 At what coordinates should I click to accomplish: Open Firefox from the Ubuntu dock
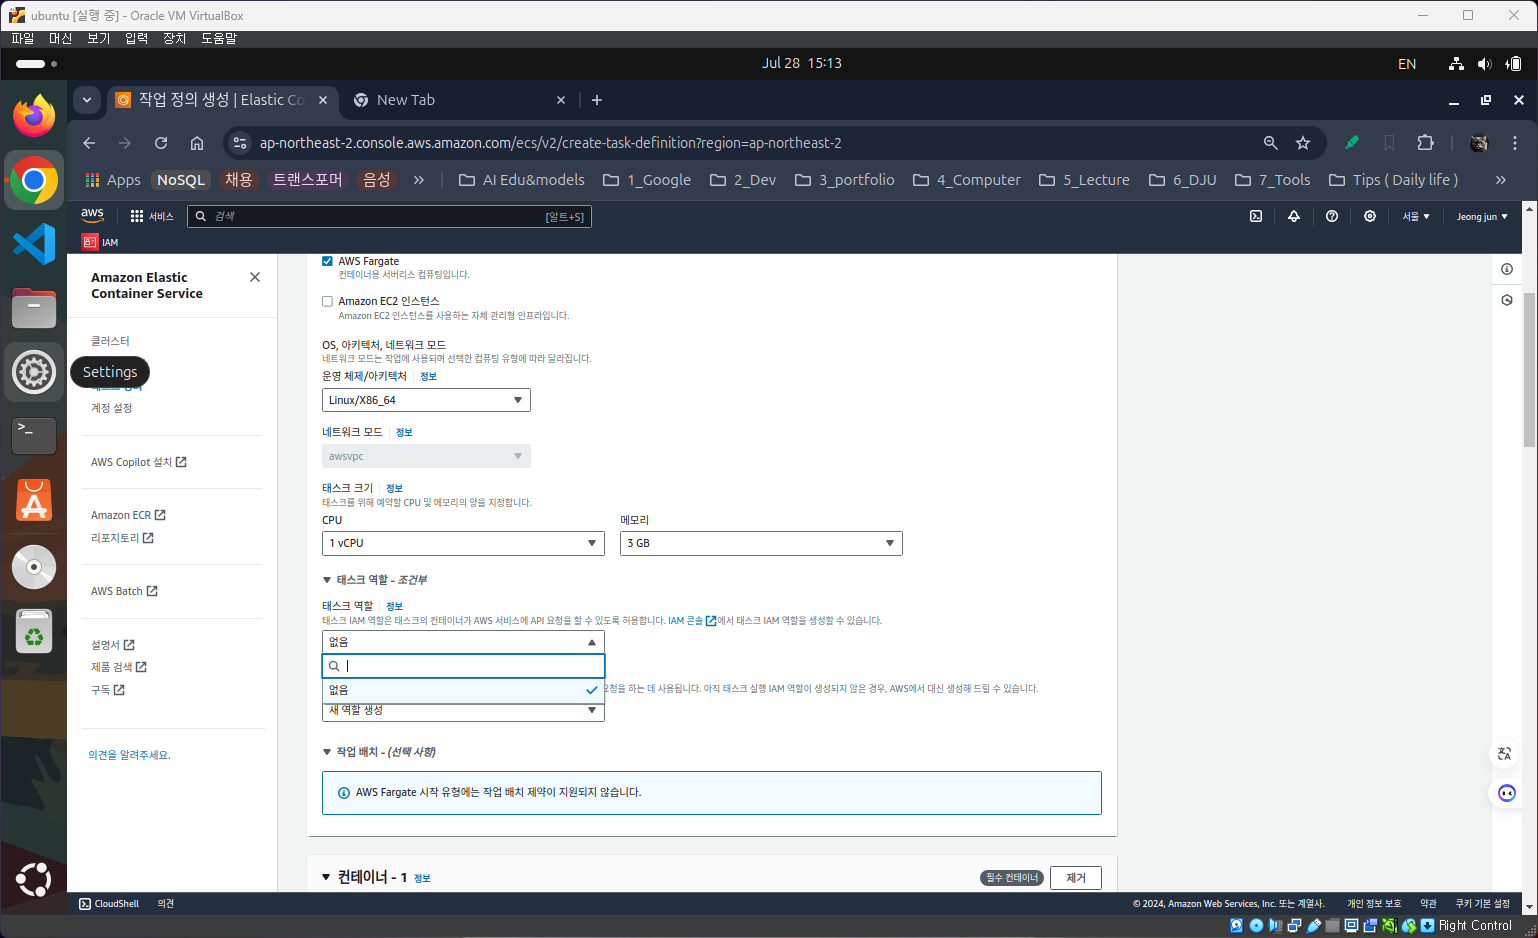(x=34, y=116)
